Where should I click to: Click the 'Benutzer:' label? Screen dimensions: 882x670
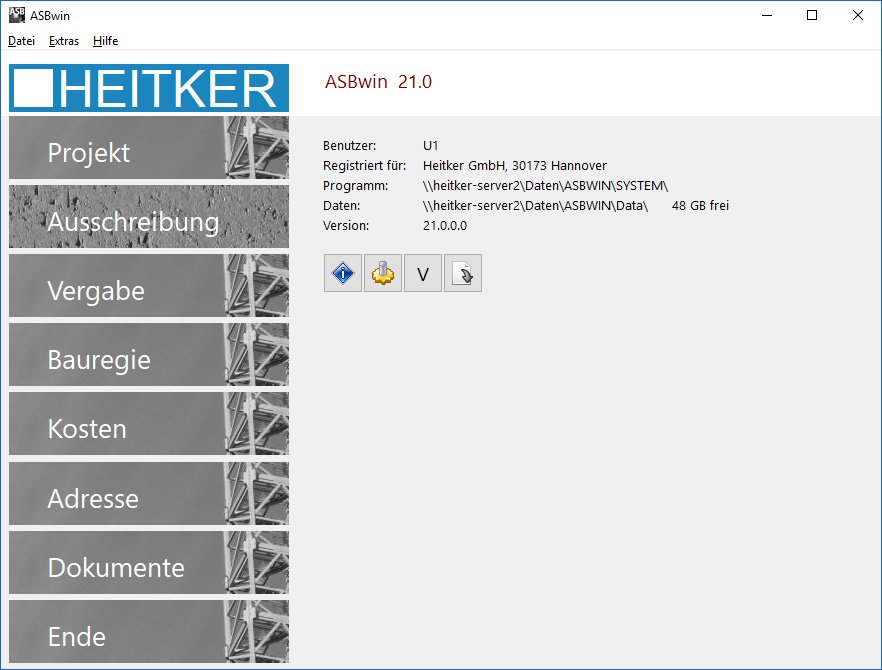(349, 146)
